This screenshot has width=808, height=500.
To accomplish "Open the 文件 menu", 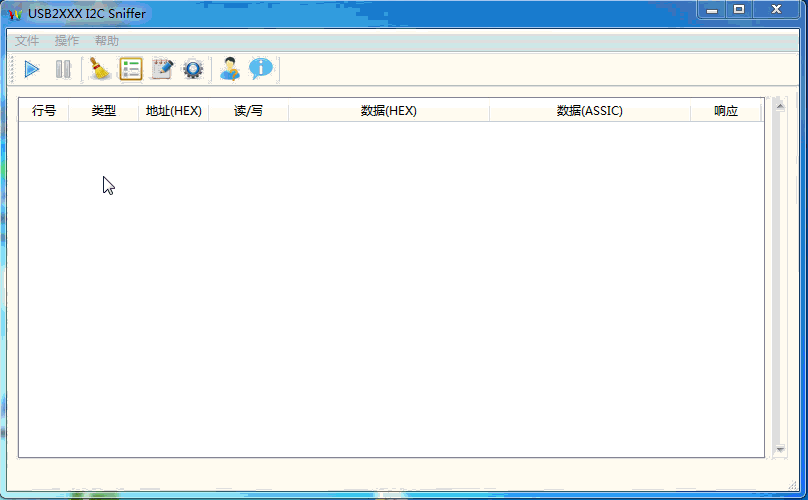I will (27, 41).
